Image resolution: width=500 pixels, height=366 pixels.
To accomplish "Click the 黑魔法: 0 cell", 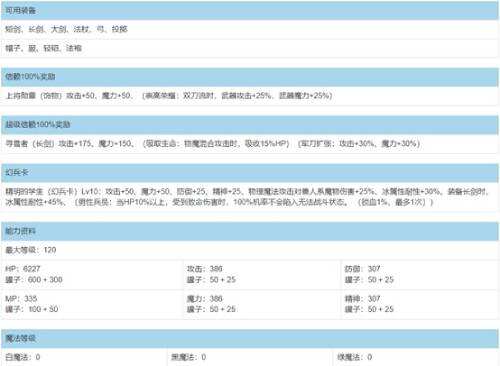I will point(250,357).
